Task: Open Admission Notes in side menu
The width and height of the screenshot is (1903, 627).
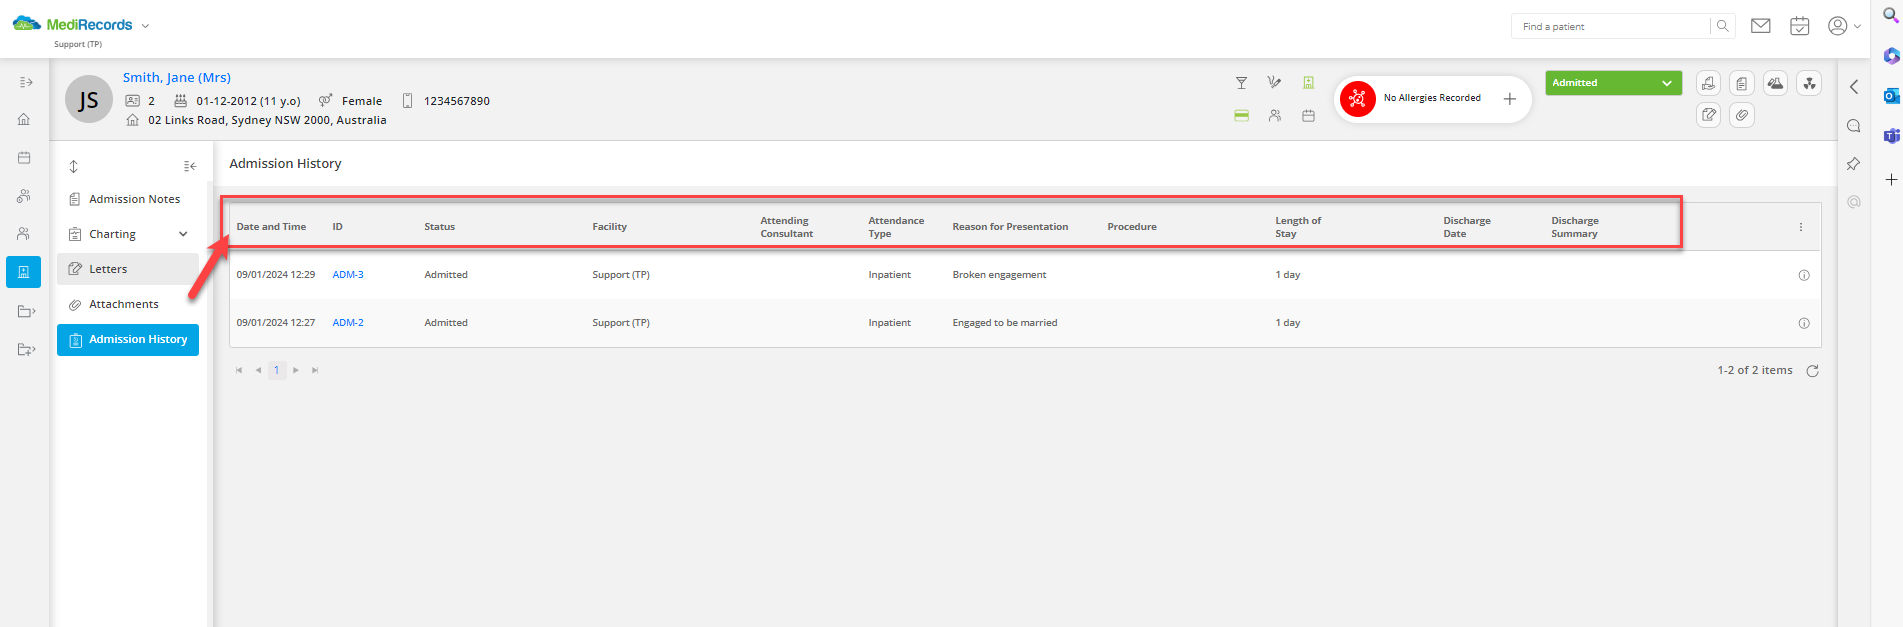Action: [x=128, y=199]
